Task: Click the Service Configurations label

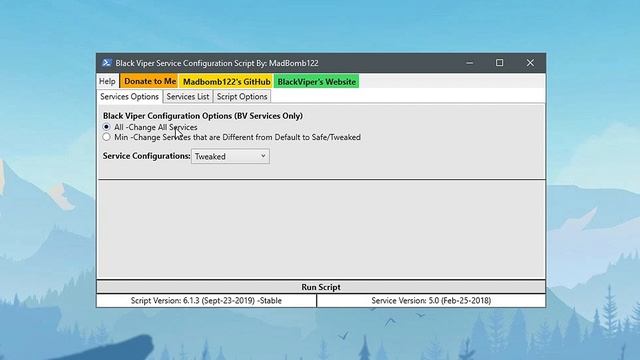Action: [147, 156]
